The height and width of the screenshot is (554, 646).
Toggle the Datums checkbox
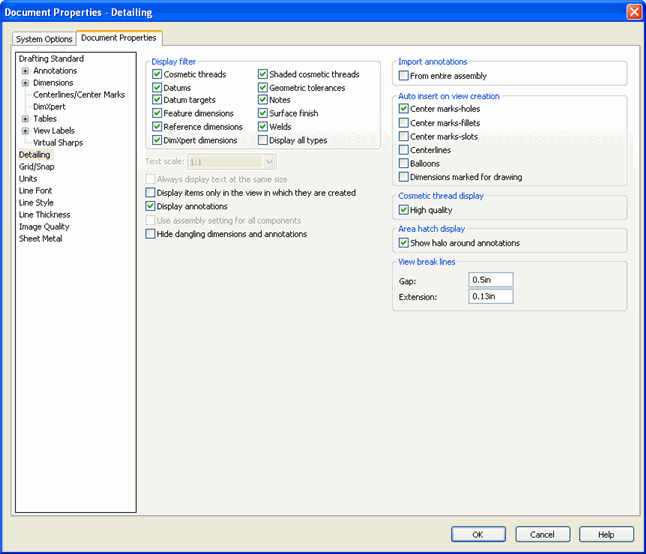click(157, 87)
